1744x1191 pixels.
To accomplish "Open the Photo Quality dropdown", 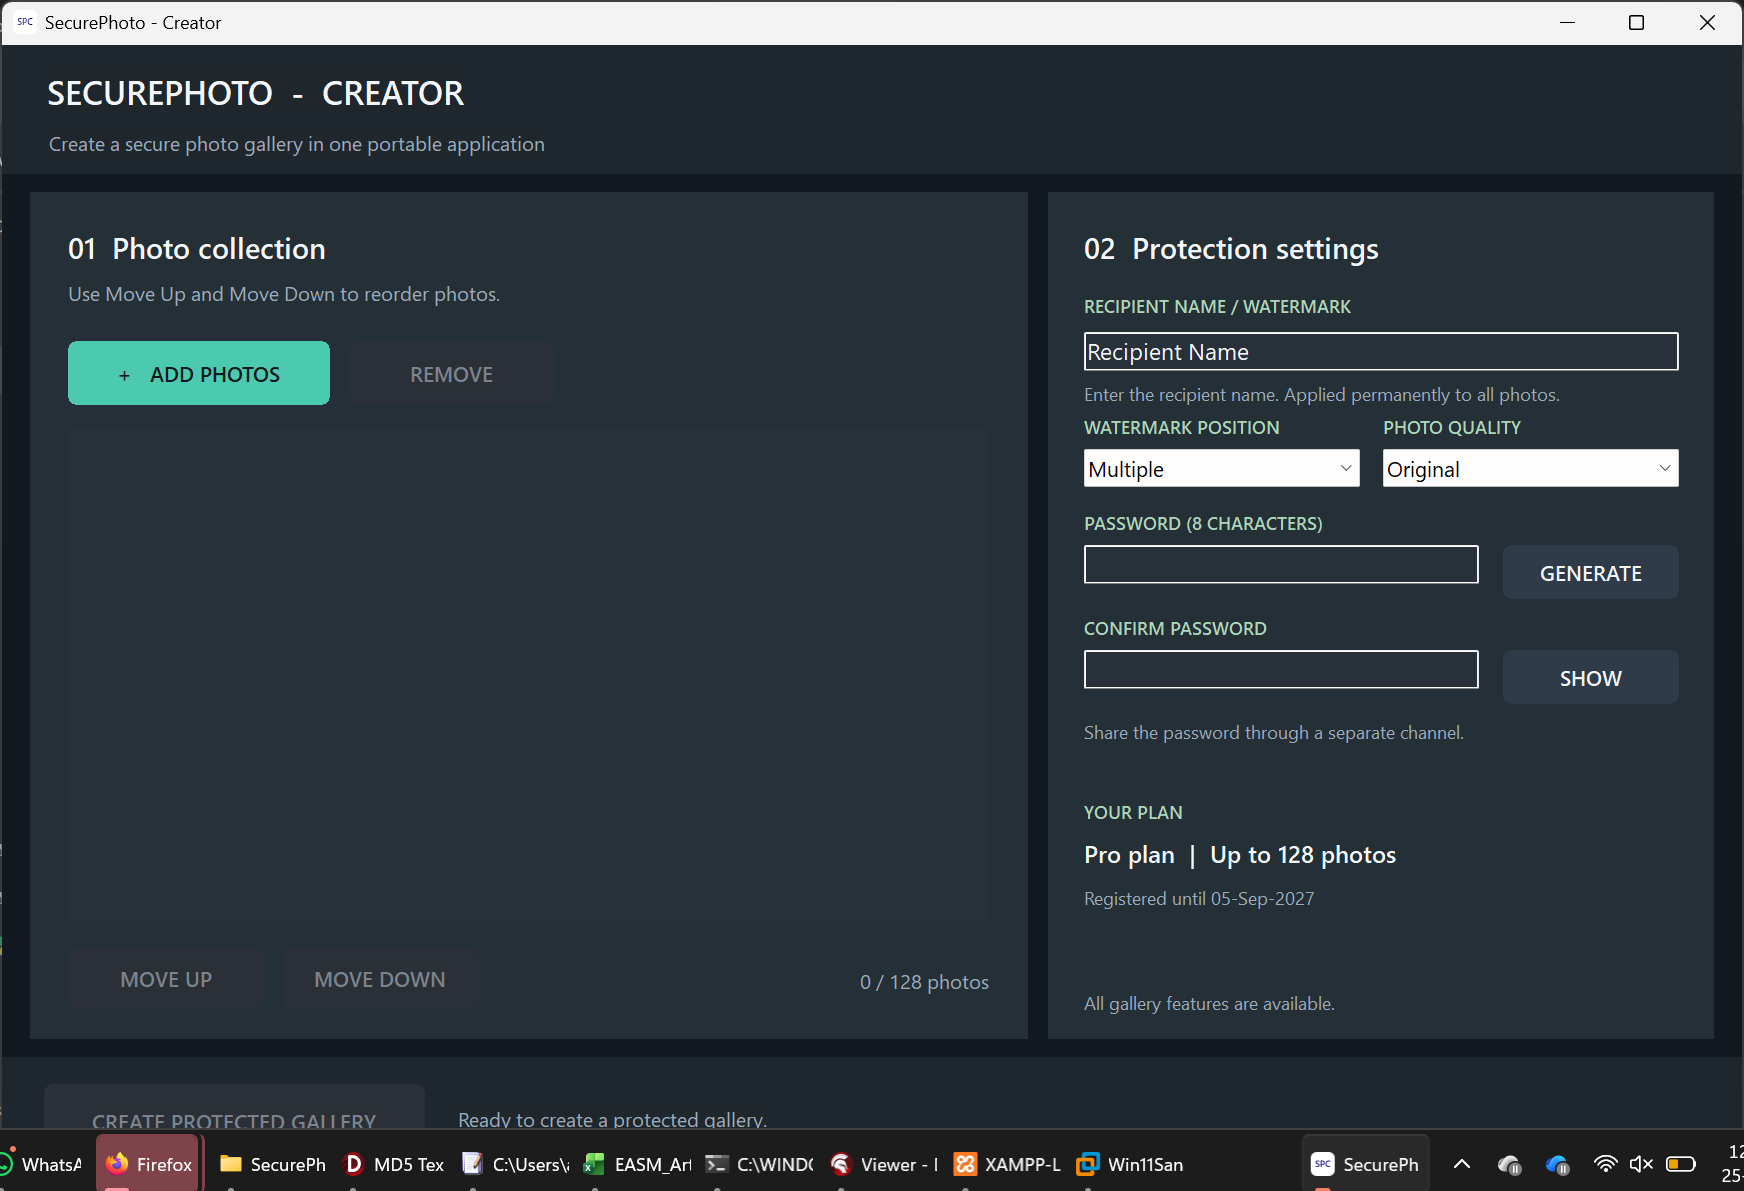I will pos(1530,468).
